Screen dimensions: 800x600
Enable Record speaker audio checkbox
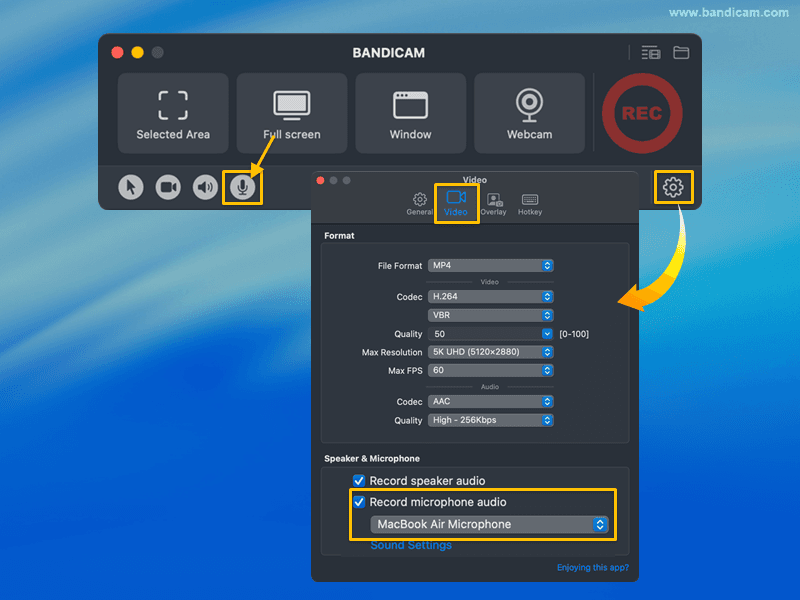click(x=359, y=481)
